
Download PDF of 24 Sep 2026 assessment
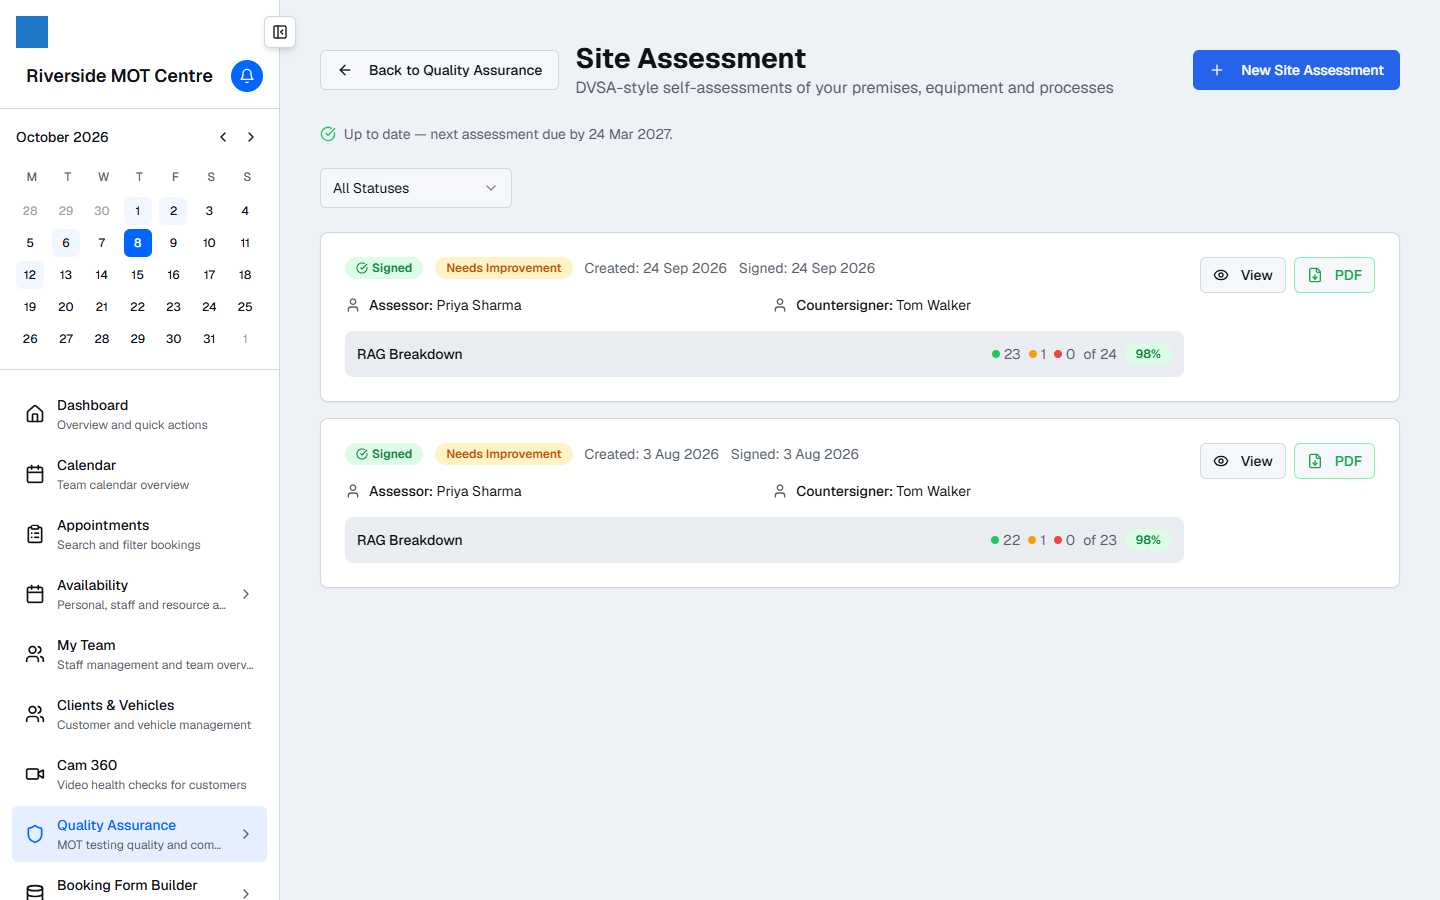[x=1334, y=275]
